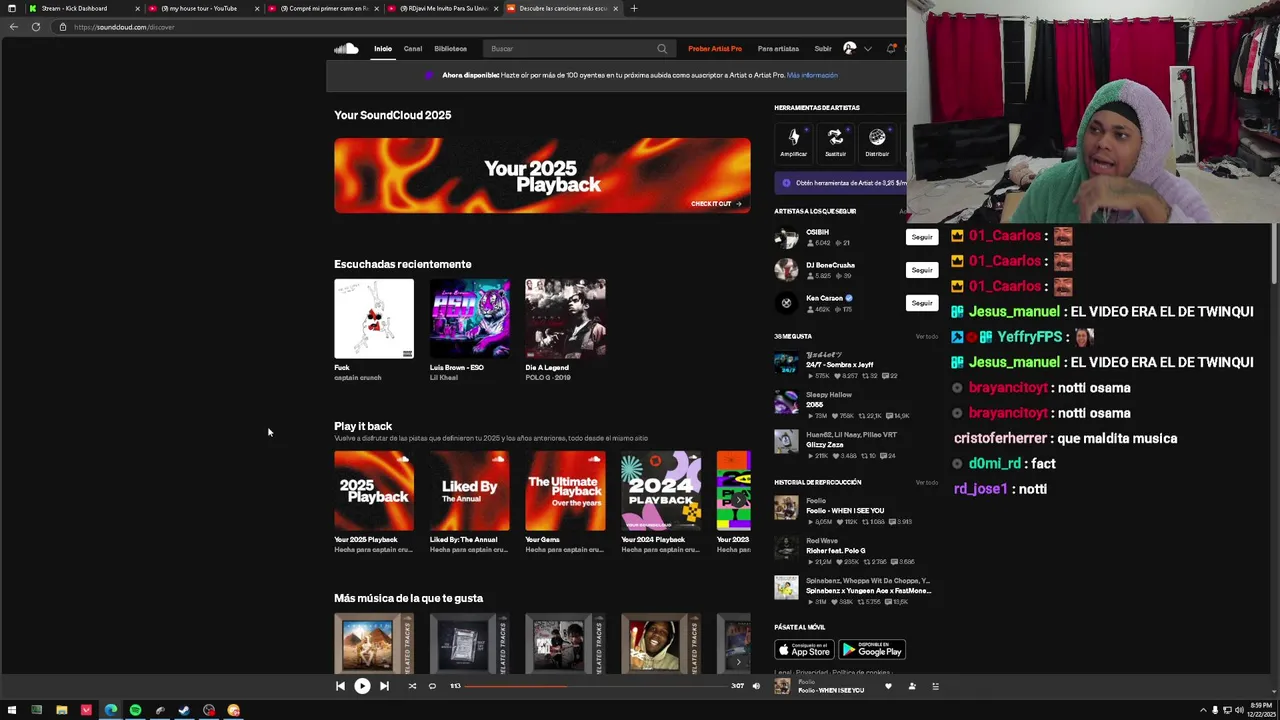Open the notifications bell icon

click(x=891, y=48)
